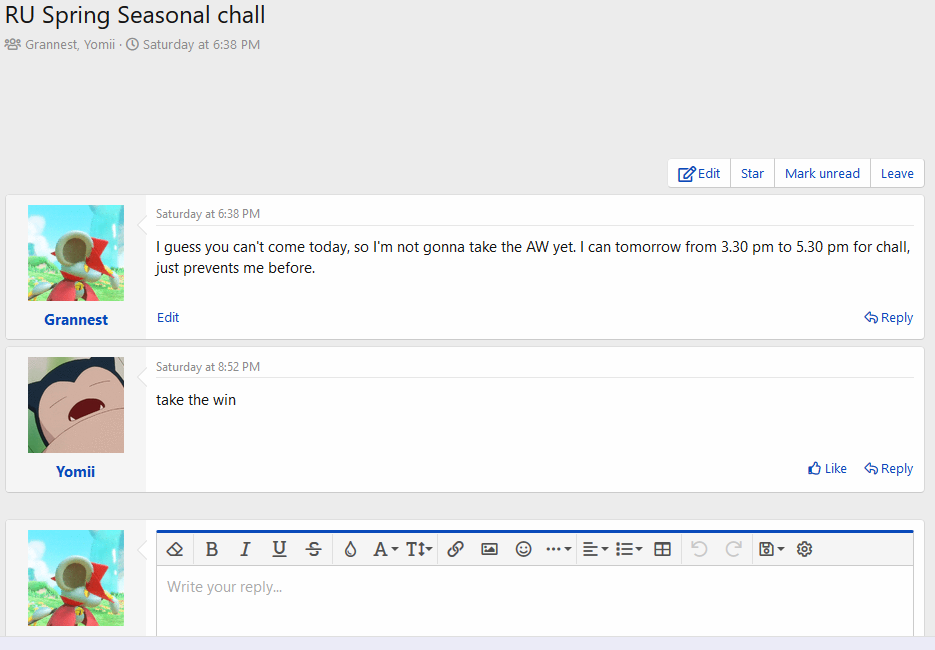This screenshot has height=650, width=935.
Task: Click the Leave conversation button
Action: coord(897,174)
